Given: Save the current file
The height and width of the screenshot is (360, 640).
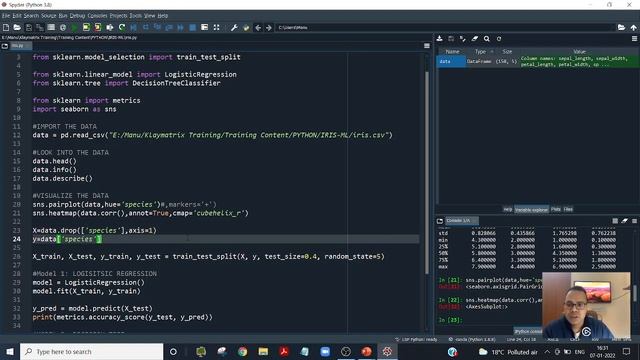Looking at the screenshot, I should pyautogui.click(x=29, y=27).
